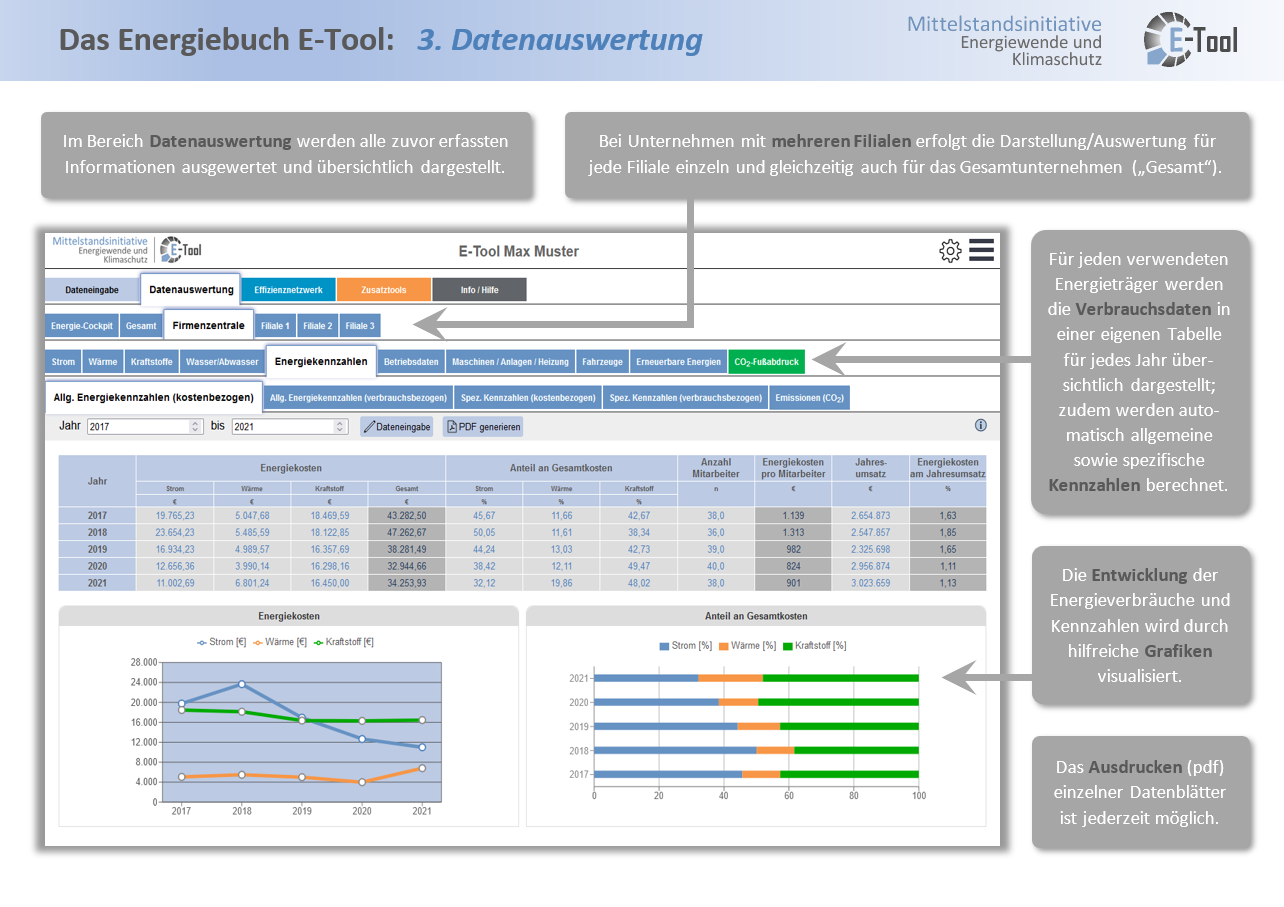Select the Wasser/Abwasser tab
This screenshot has height=907, width=1284.
coord(221,361)
